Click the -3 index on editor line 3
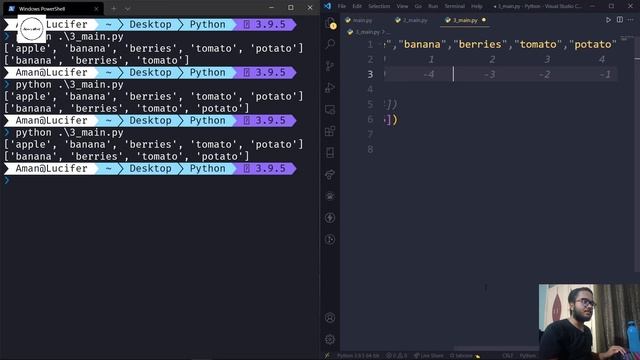Viewport: 640px width, 360px height. coord(489,74)
